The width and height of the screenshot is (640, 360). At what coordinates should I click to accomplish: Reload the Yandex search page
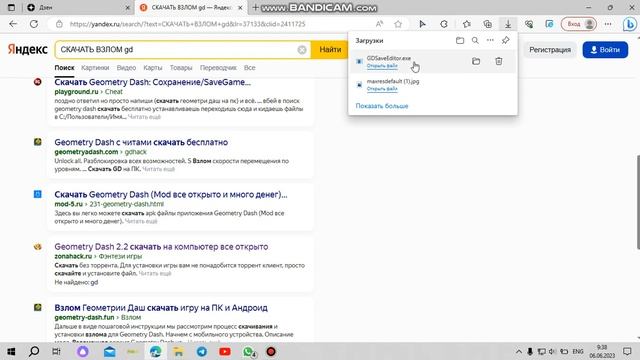[34, 24]
